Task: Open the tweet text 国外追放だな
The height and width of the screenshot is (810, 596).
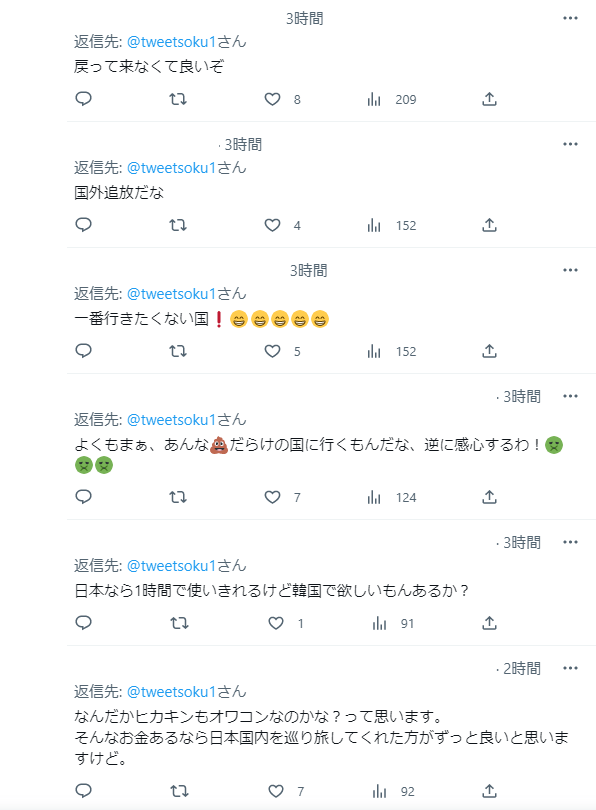Action: click(119, 193)
